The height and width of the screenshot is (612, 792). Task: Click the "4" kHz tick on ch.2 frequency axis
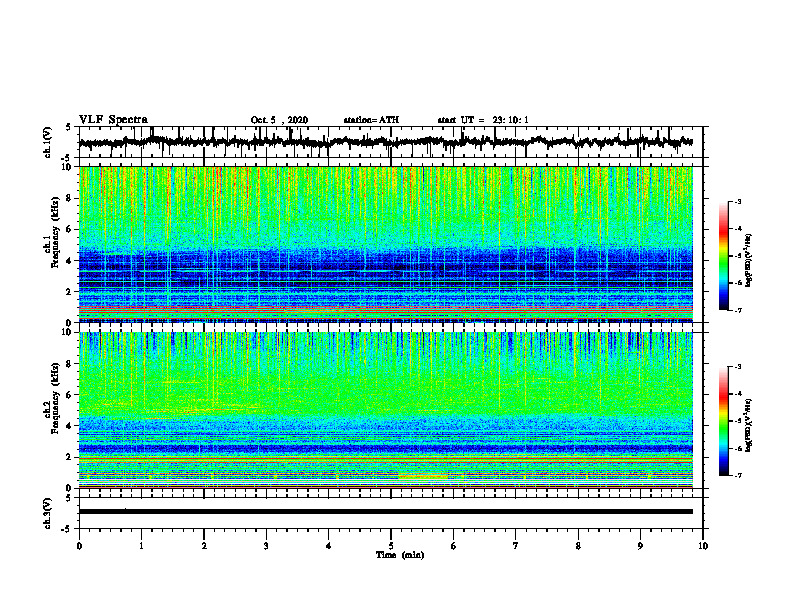[x=70, y=426]
